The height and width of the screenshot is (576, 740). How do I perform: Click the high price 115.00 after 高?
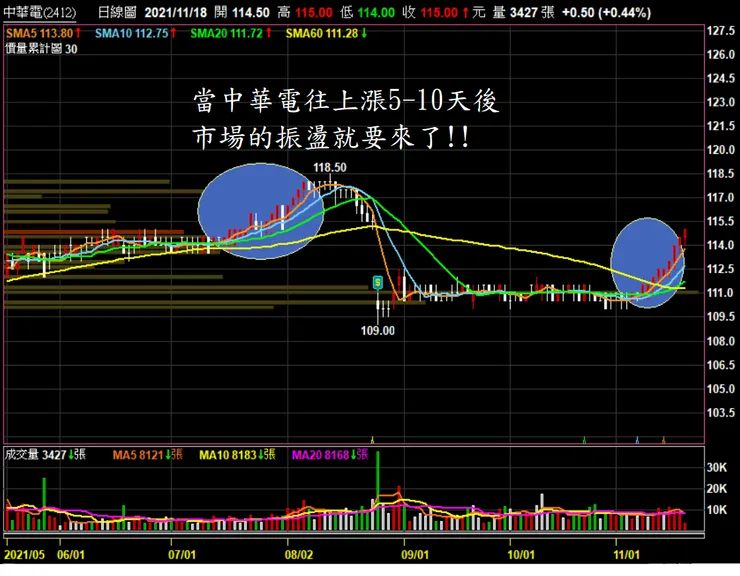coord(314,12)
